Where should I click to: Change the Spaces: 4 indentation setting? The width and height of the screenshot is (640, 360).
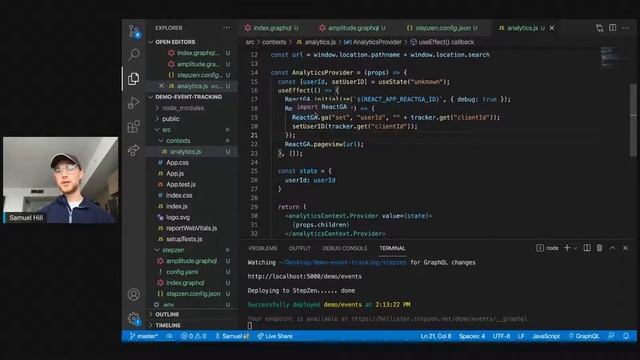472,336
